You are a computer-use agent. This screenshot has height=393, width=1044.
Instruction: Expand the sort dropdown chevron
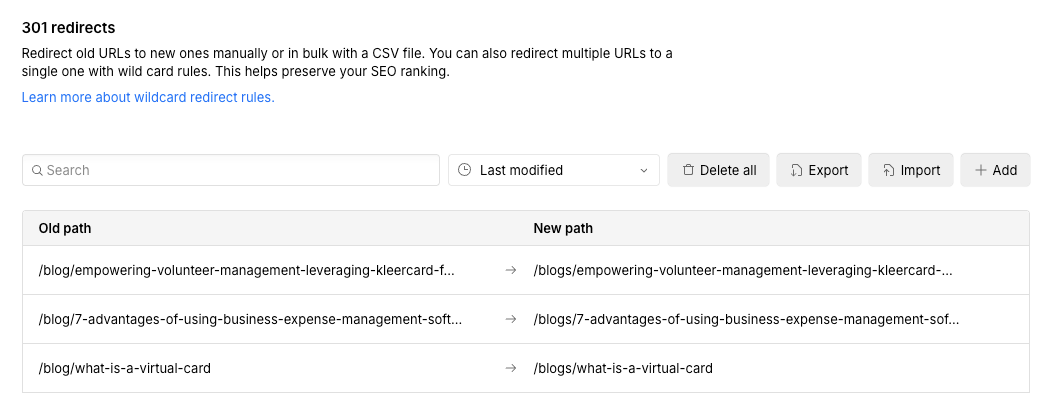(644, 171)
